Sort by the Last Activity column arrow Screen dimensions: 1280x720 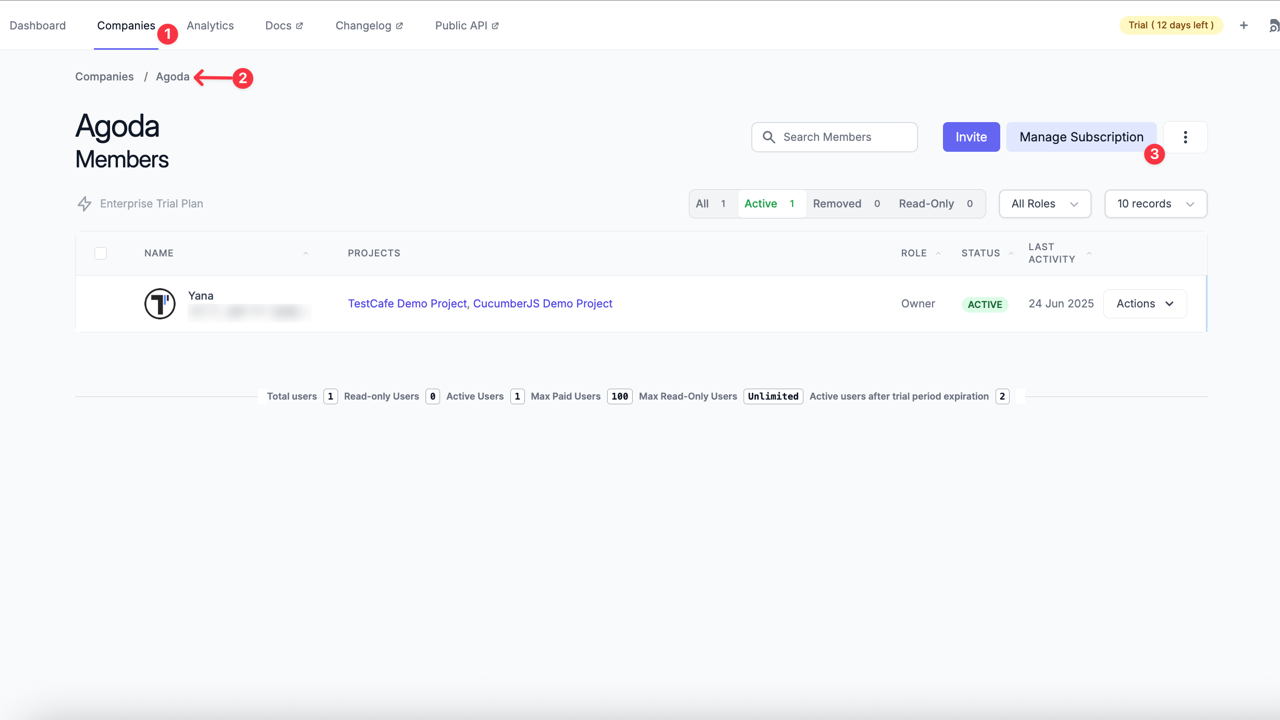1091,253
